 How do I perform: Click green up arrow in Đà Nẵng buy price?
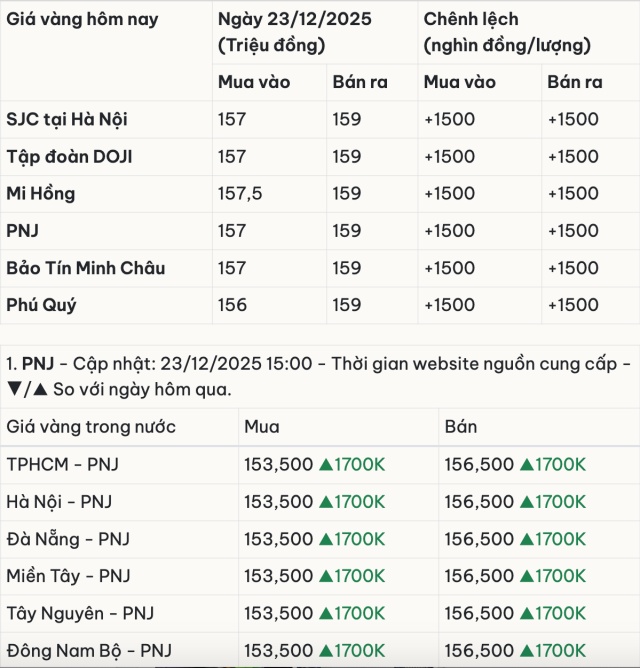(x=325, y=539)
